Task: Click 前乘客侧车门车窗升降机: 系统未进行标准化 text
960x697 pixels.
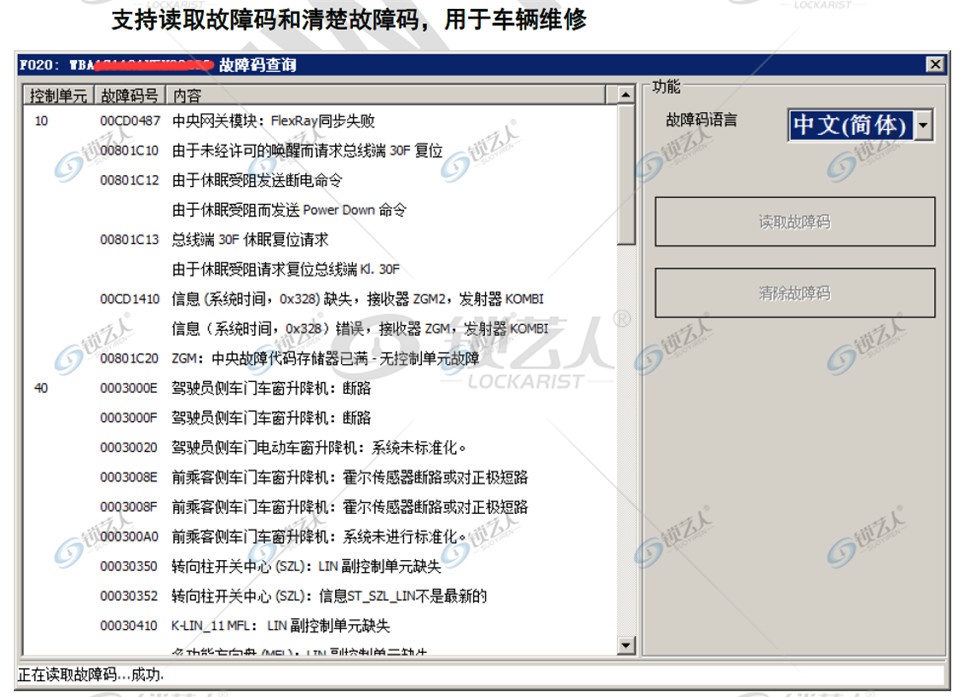Action: pyautogui.click(x=319, y=537)
